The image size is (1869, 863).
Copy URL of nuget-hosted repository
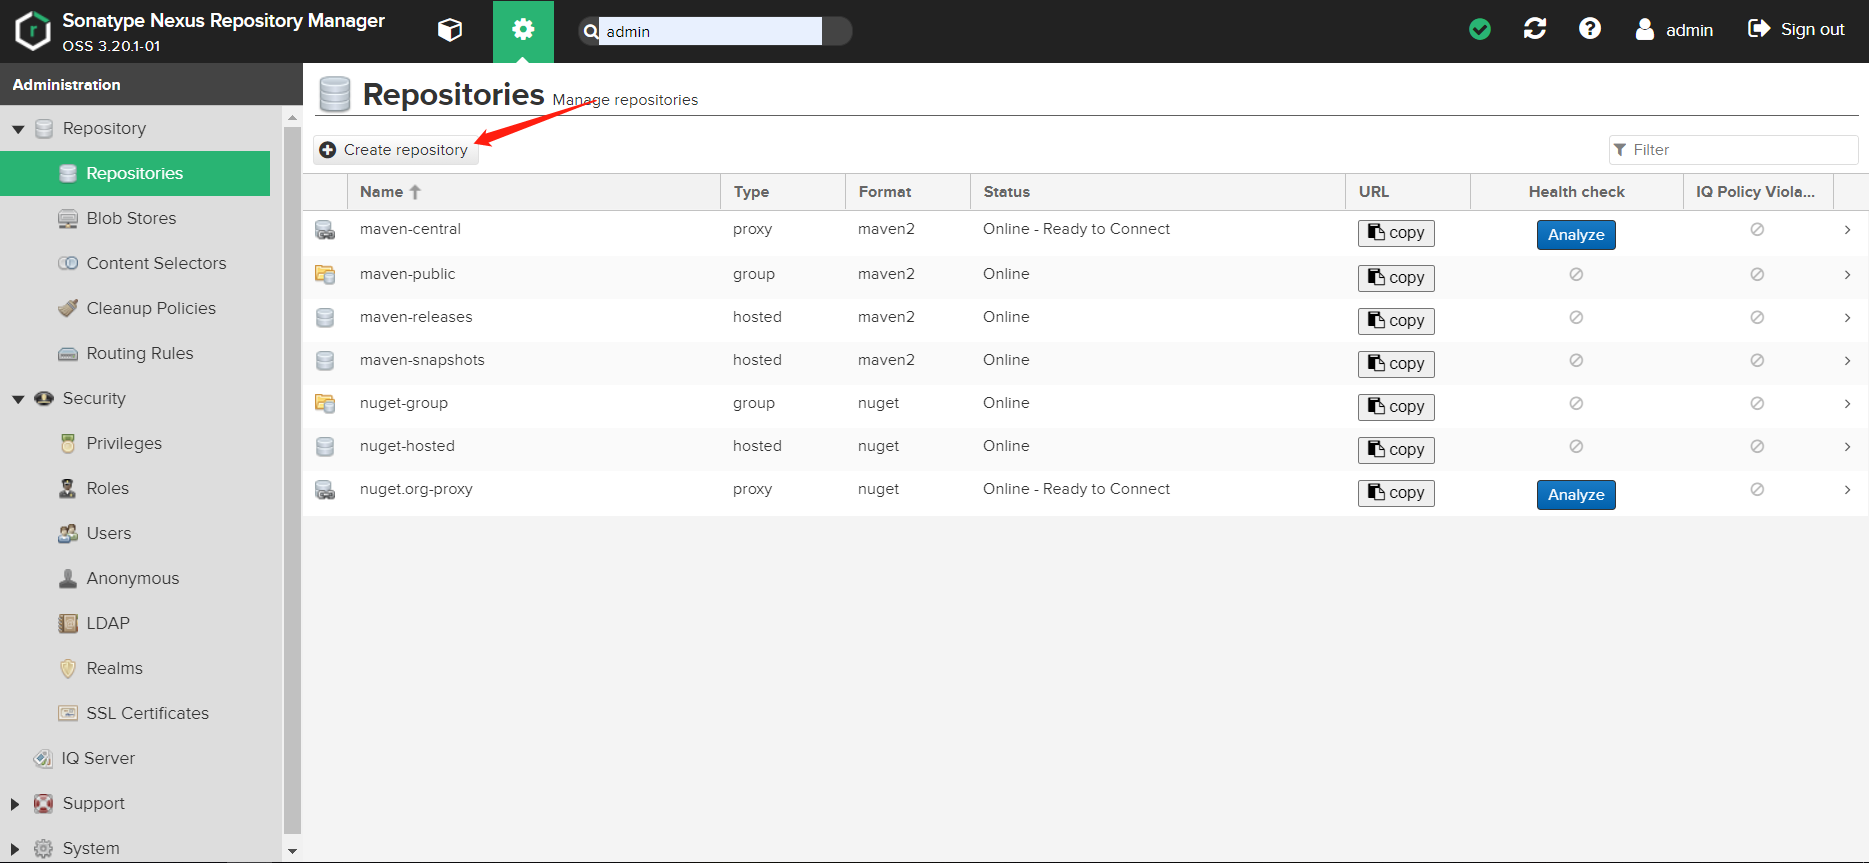(1396, 450)
